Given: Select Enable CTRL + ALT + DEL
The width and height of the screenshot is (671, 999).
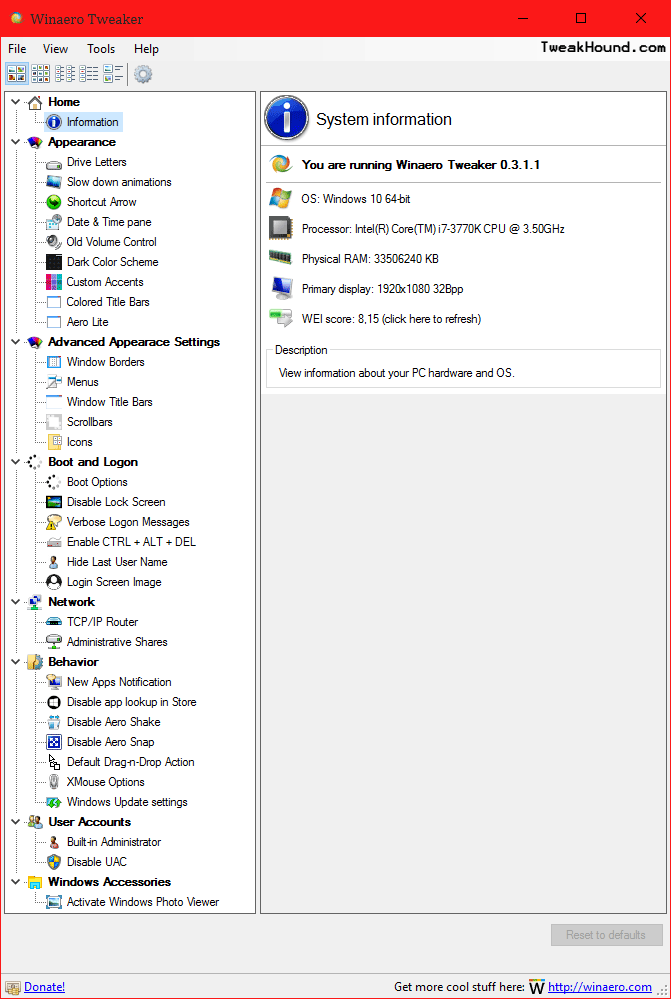Looking at the screenshot, I should 131,542.
